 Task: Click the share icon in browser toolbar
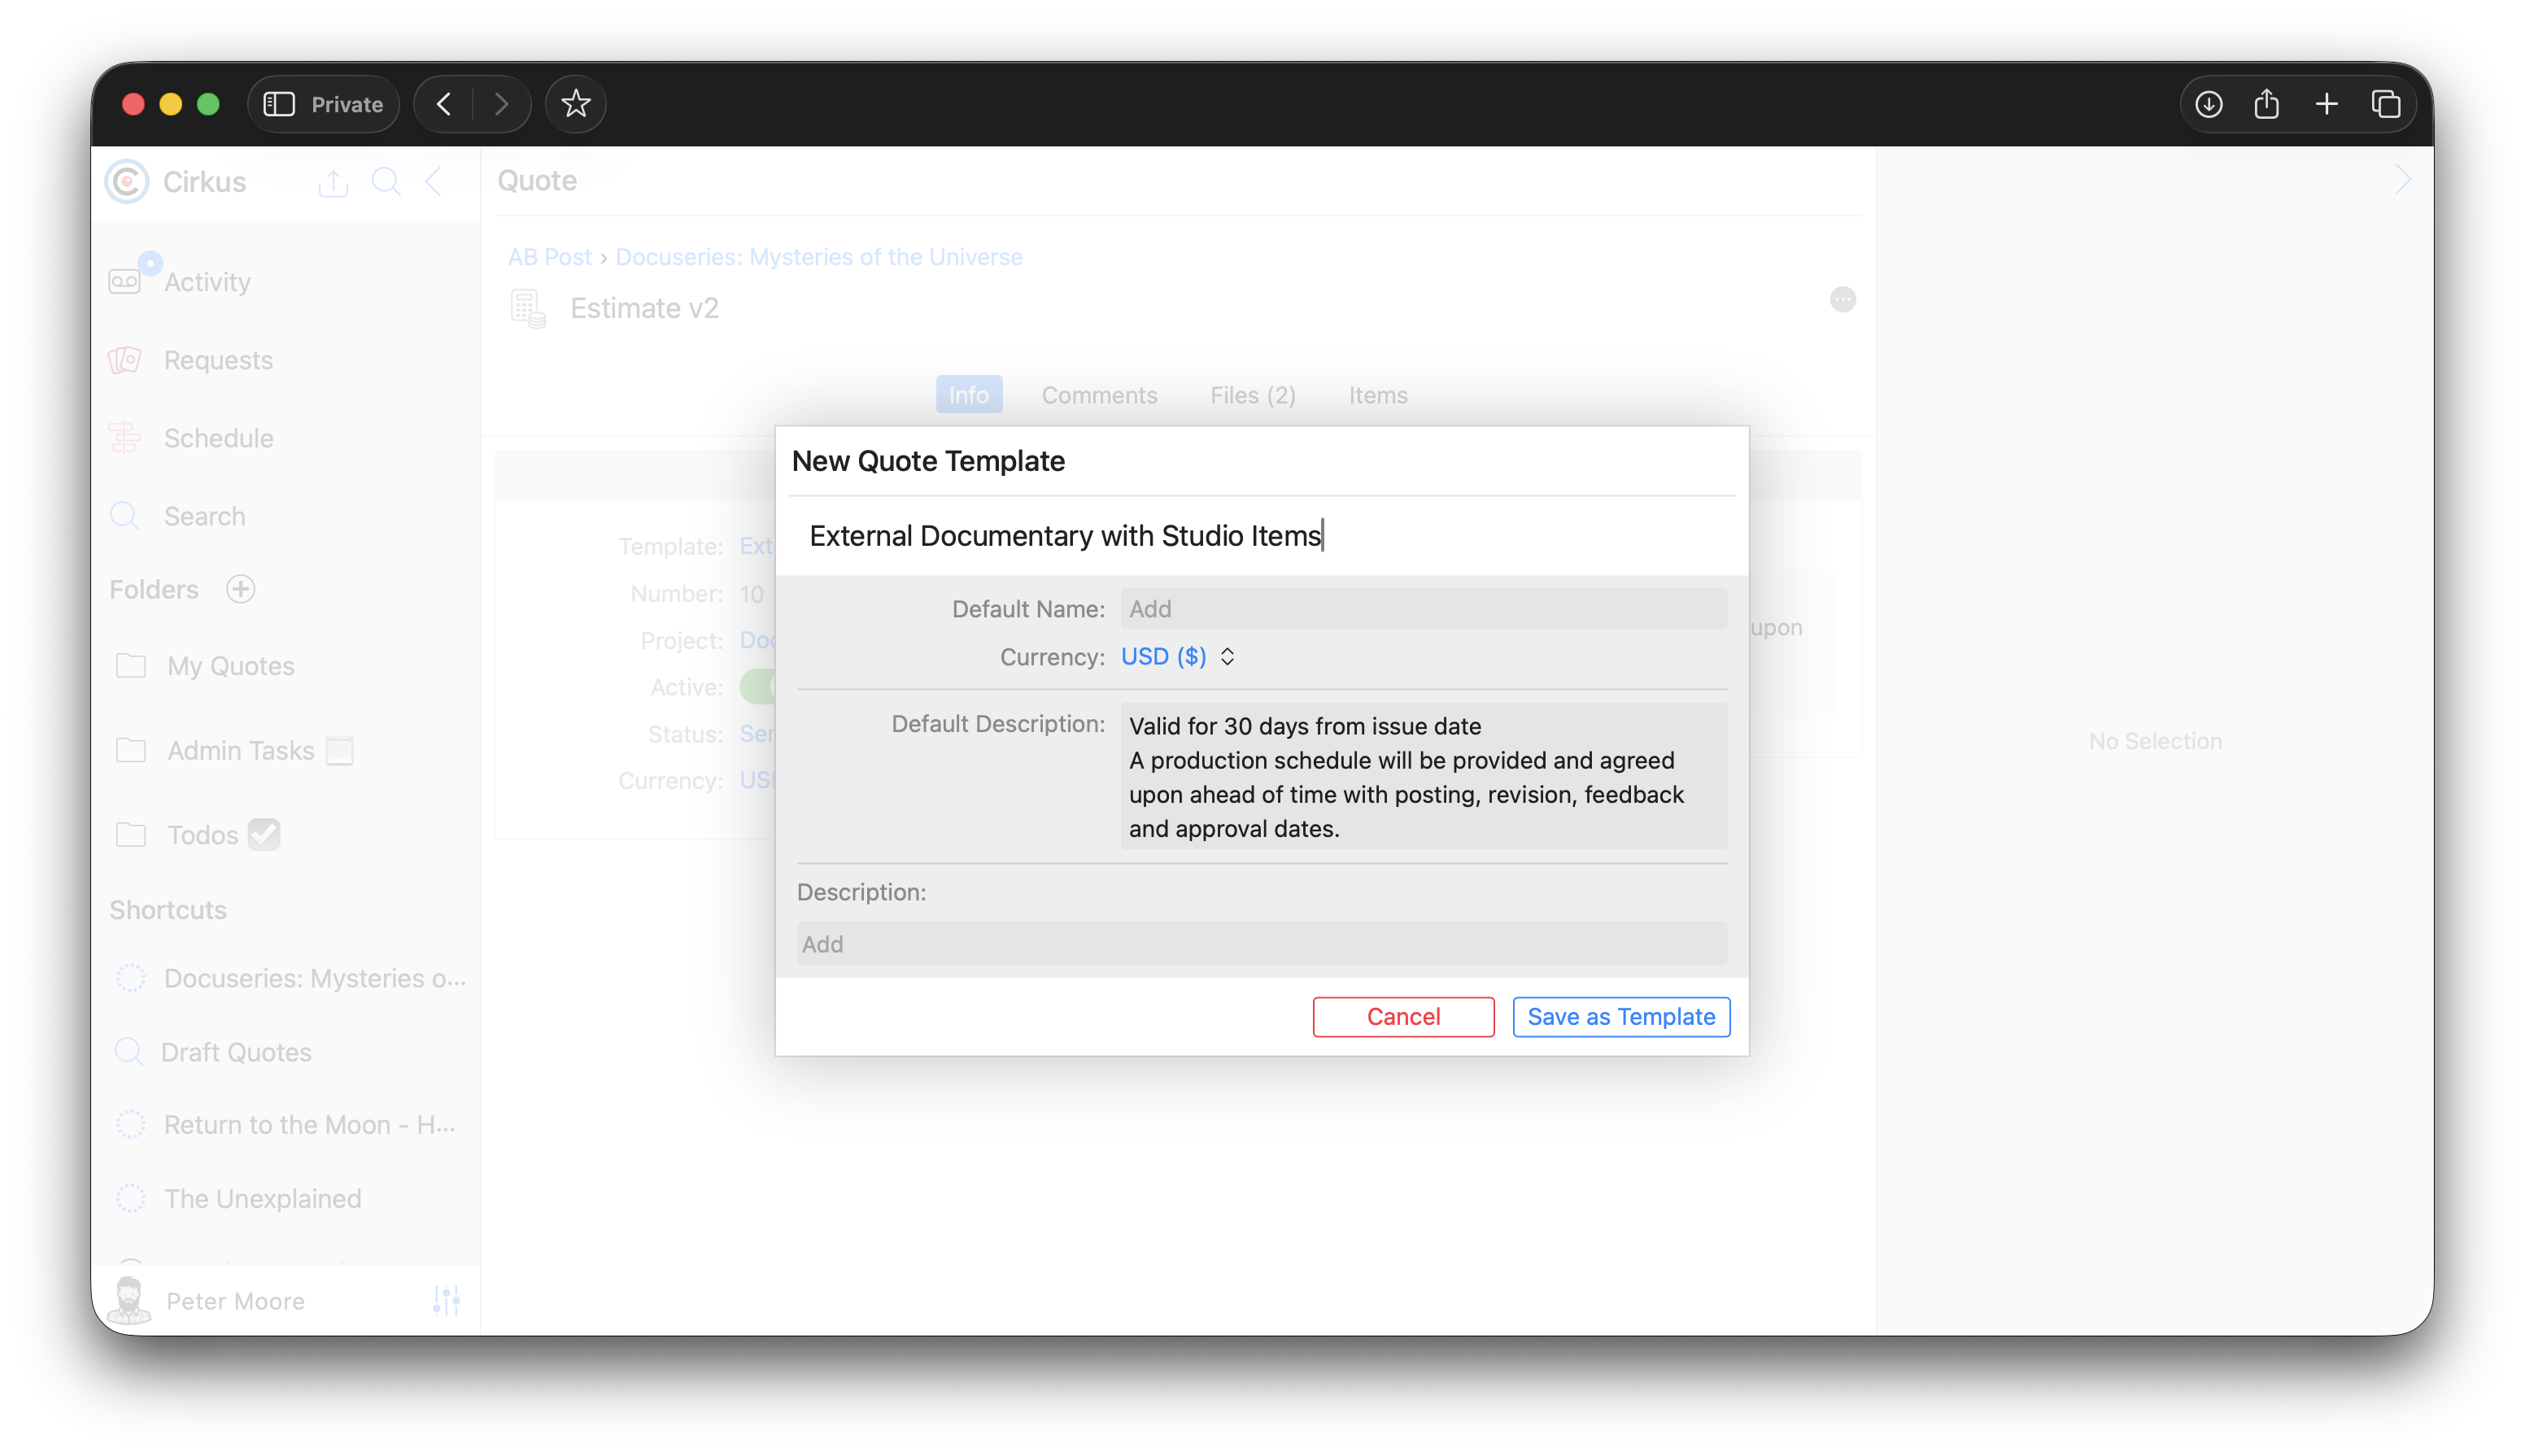coord(2266,104)
